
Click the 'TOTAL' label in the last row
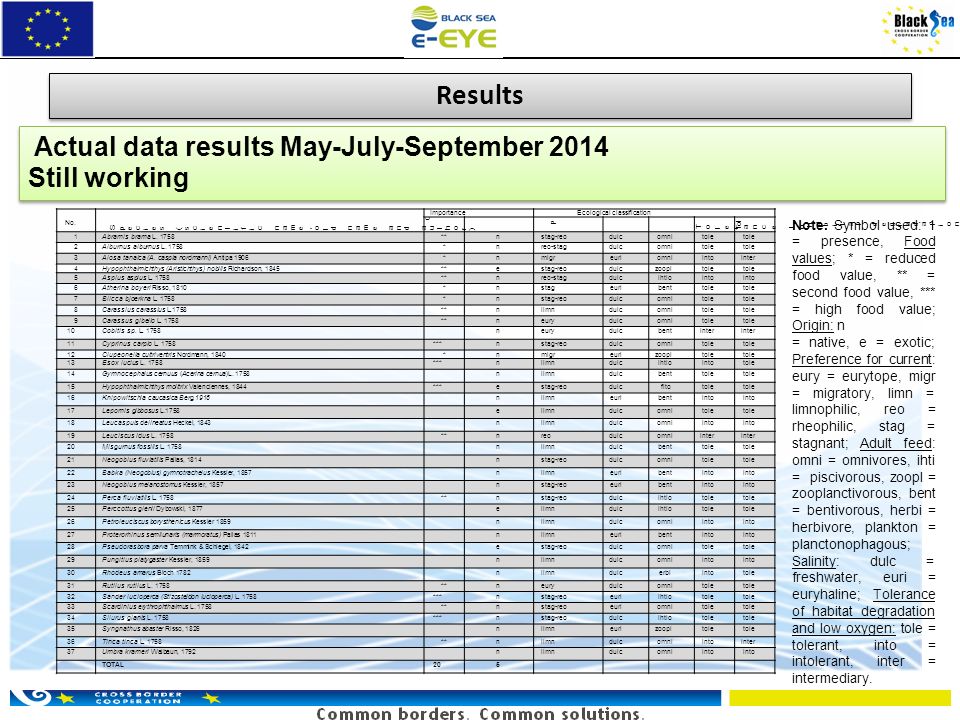[x=113, y=665]
